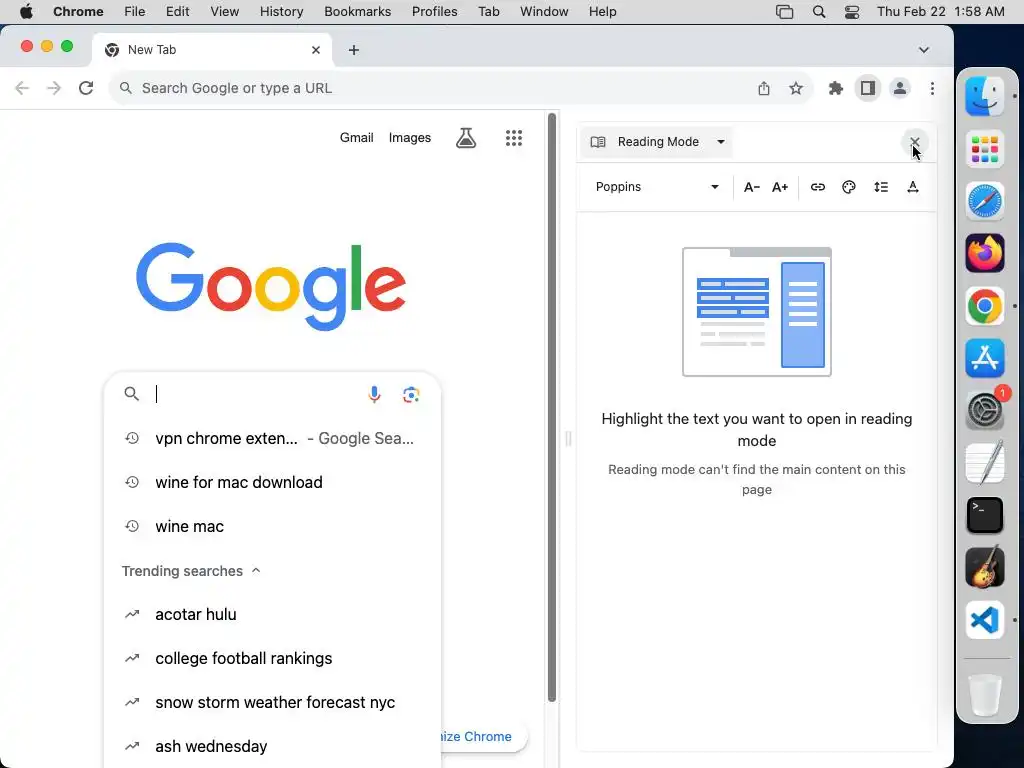
Task: Decrease reading mode font size
Action: coord(752,187)
